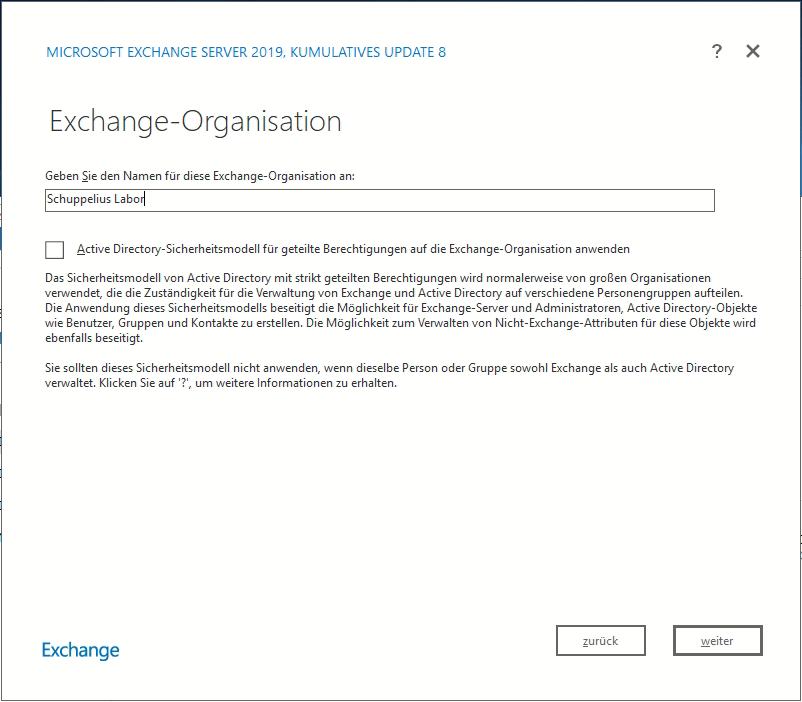
Task: Click the "Exchange-Organisation" page heading
Action: tap(195, 122)
